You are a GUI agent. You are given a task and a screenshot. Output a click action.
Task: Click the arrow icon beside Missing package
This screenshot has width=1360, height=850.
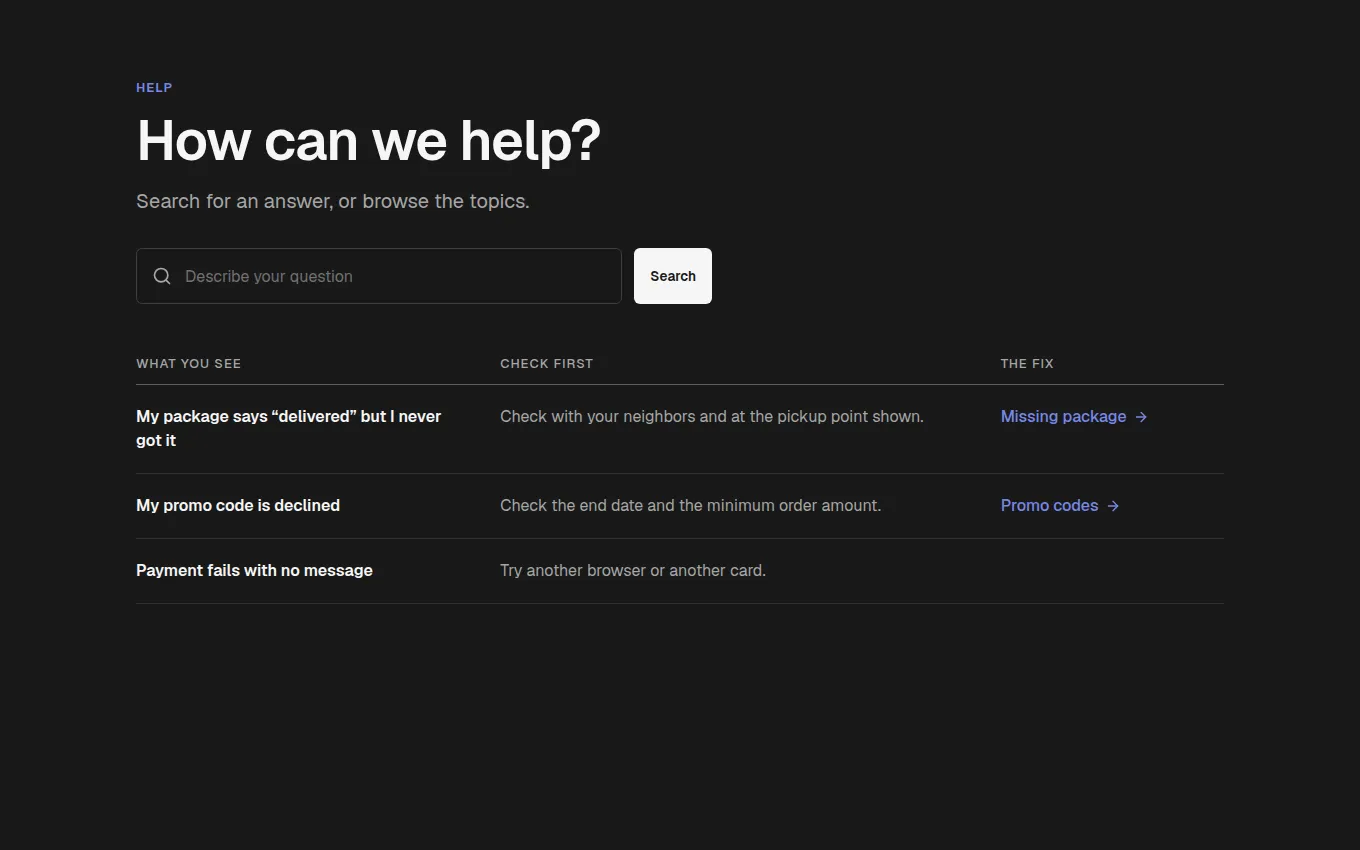click(x=1141, y=417)
